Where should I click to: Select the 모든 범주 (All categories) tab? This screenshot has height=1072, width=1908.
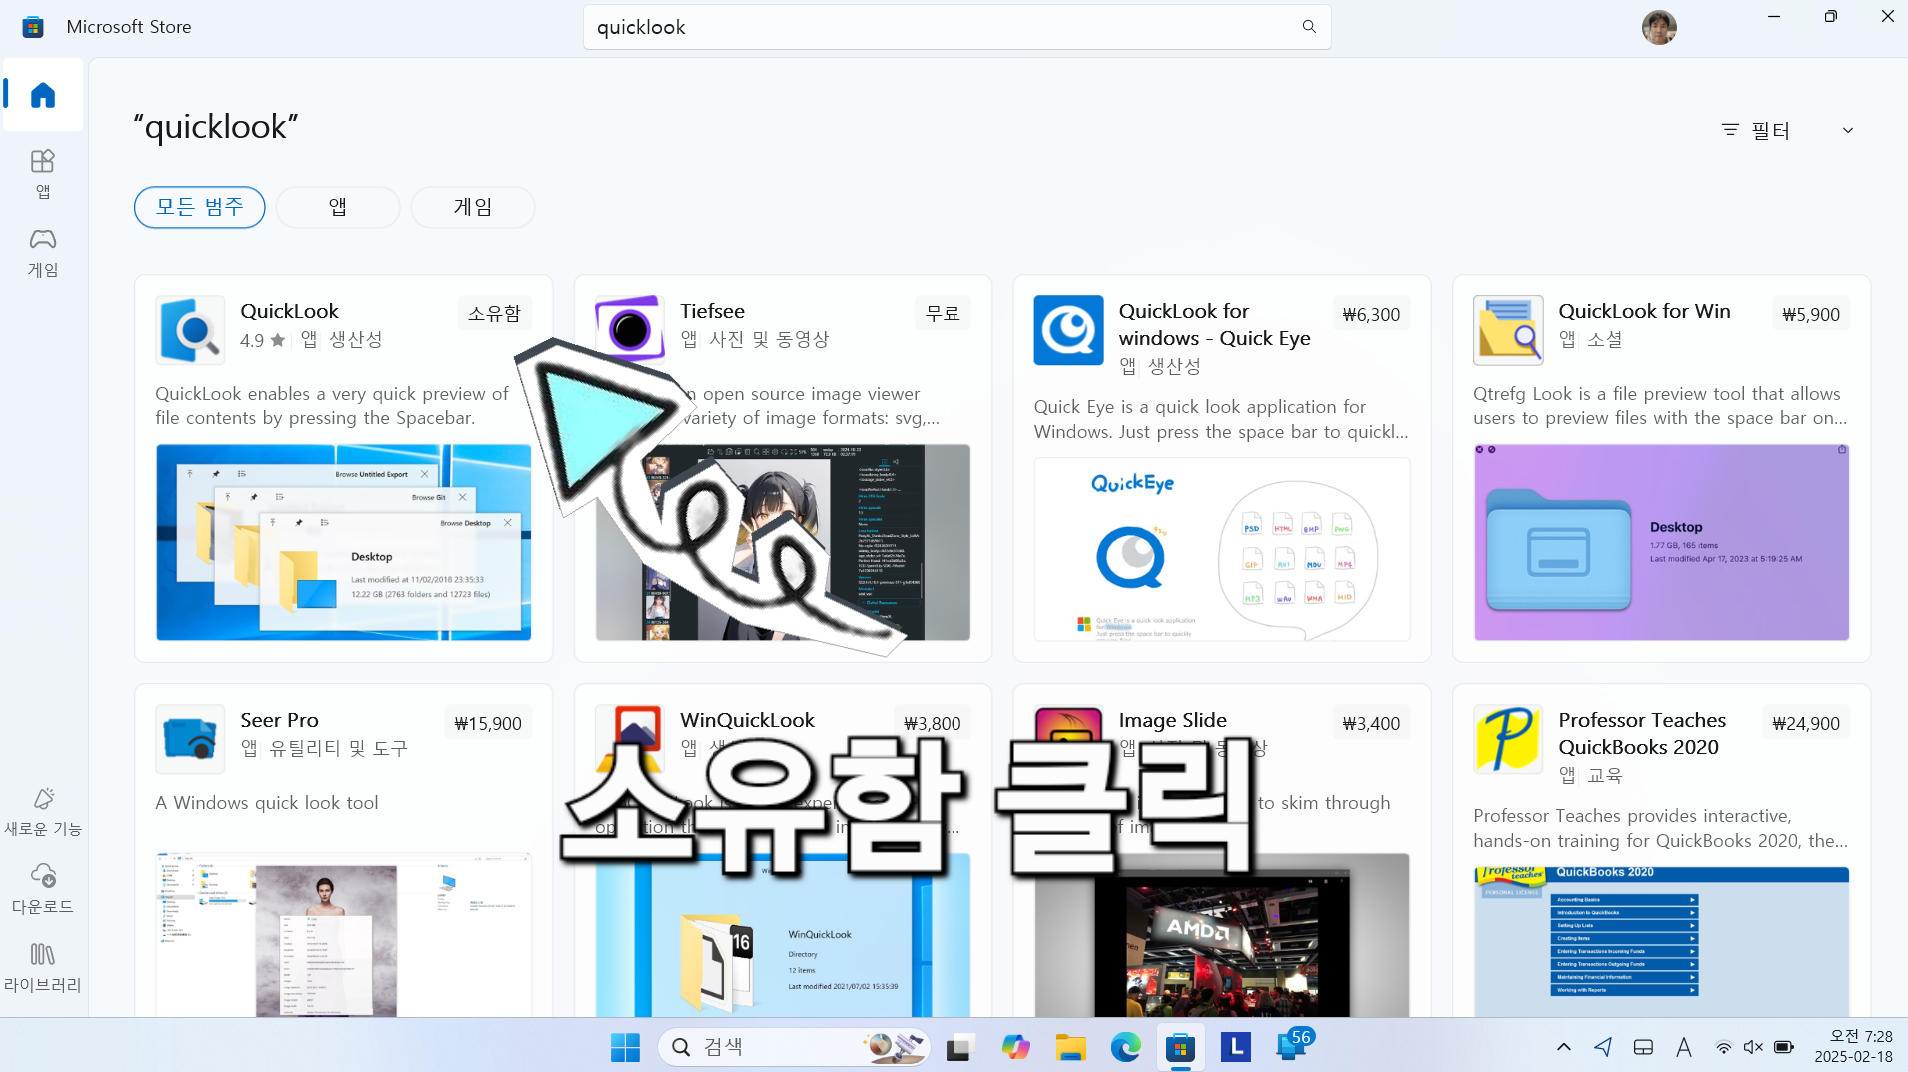click(200, 207)
